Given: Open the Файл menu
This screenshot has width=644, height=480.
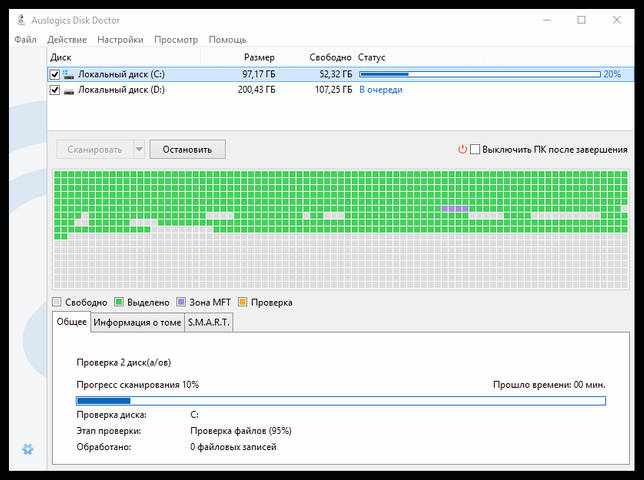Looking at the screenshot, I should [25, 40].
